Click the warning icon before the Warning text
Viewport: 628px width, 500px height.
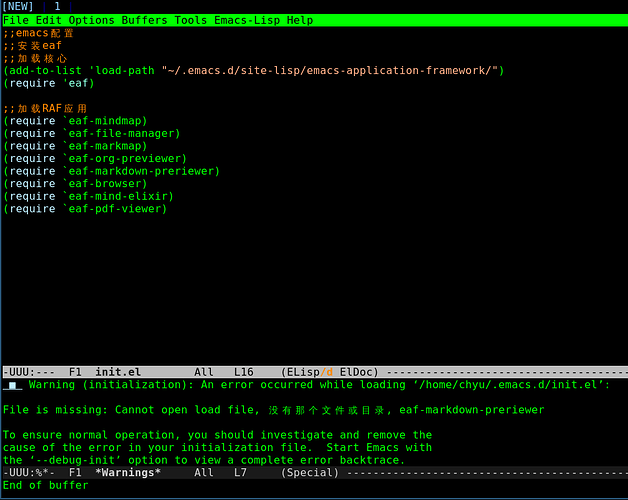[13, 385]
